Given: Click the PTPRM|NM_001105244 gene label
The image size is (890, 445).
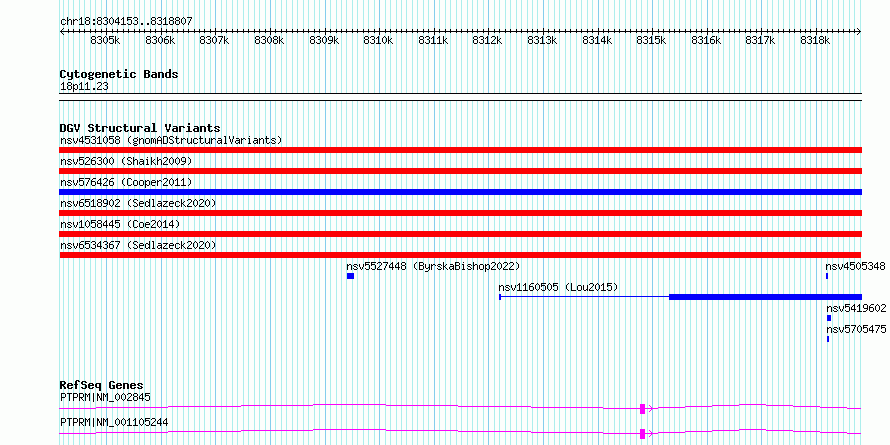Looking at the screenshot, I should click(114, 422).
